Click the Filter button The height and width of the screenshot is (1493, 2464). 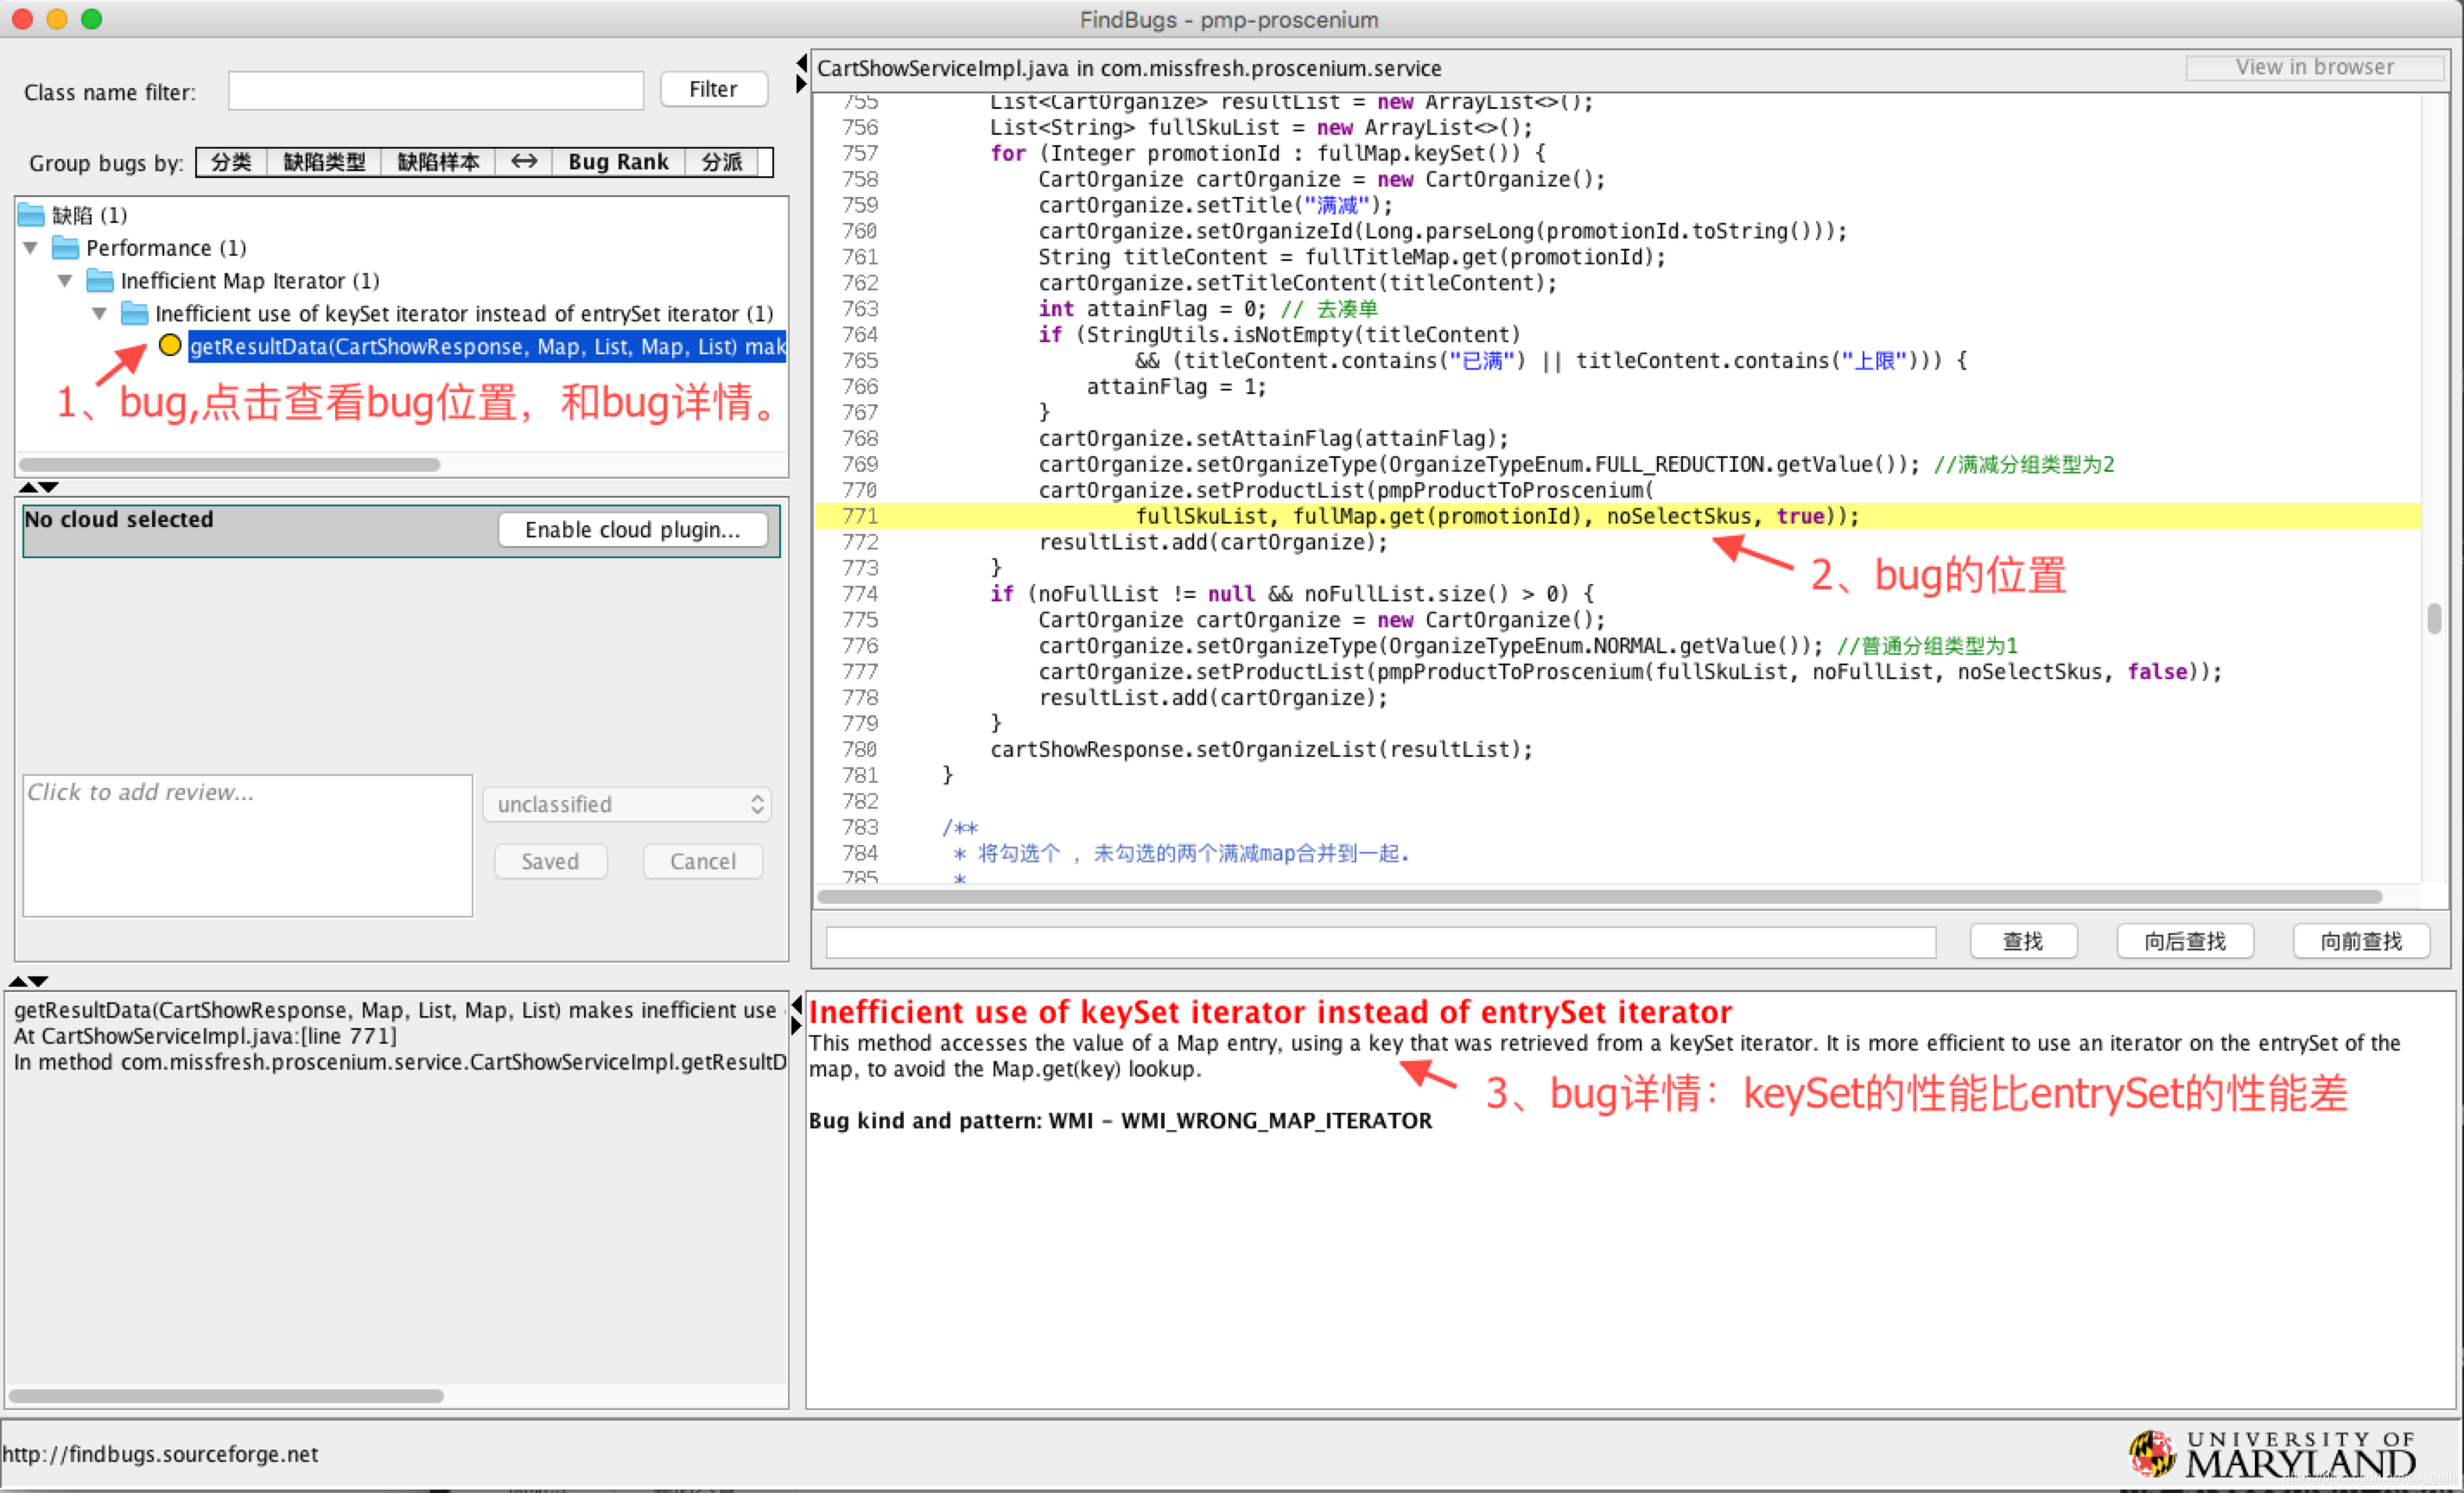(713, 90)
